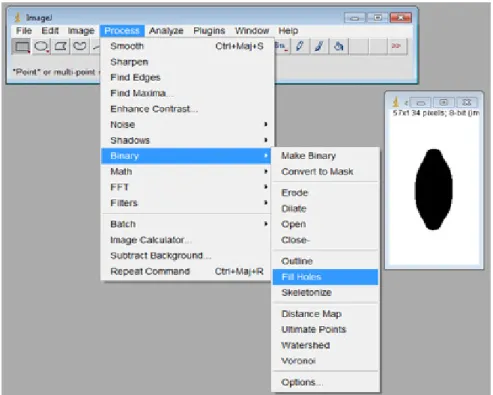Select the Rectangle selection tool
The image size is (493, 395).
click(x=22, y=46)
